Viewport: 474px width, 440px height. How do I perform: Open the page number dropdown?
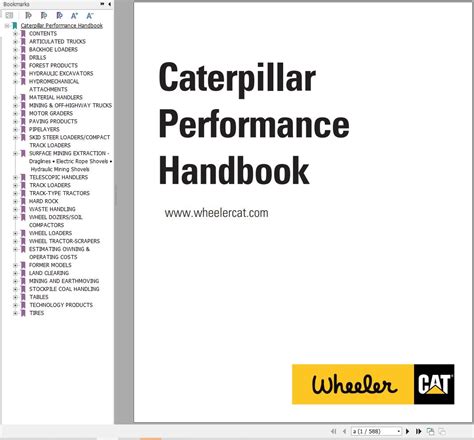point(399,431)
